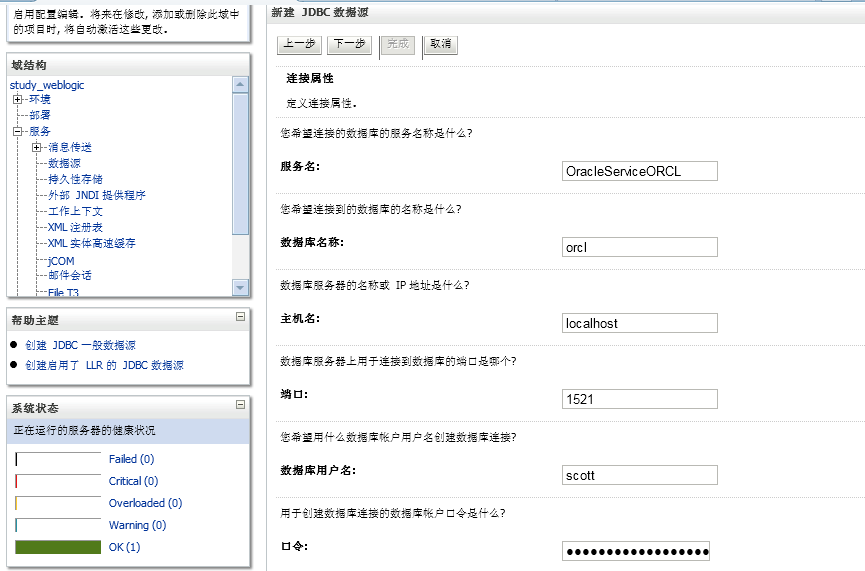Image resolution: width=865 pixels, height=571 pixels.
Task: Open the Critical (0) status link
Action: point(134,481)
